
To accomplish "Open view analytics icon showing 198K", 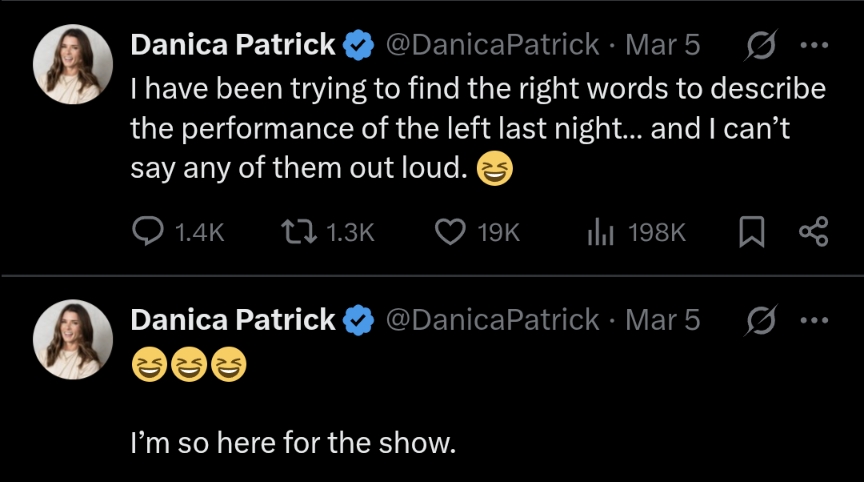I will 599,232.
